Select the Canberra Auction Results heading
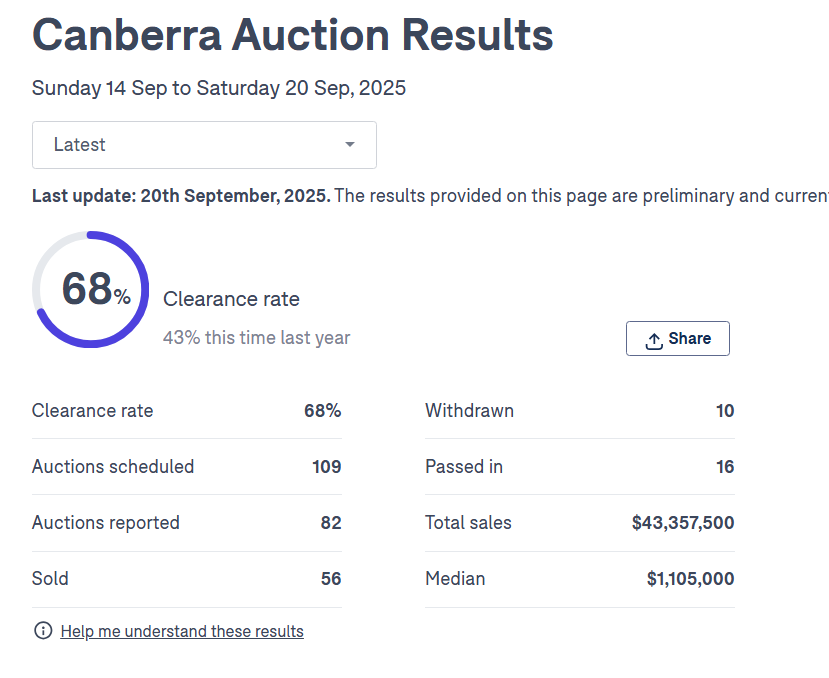Image resolution: width=829 pixels, height=678 pixels. pyautogui.click(x=292, y=35)
